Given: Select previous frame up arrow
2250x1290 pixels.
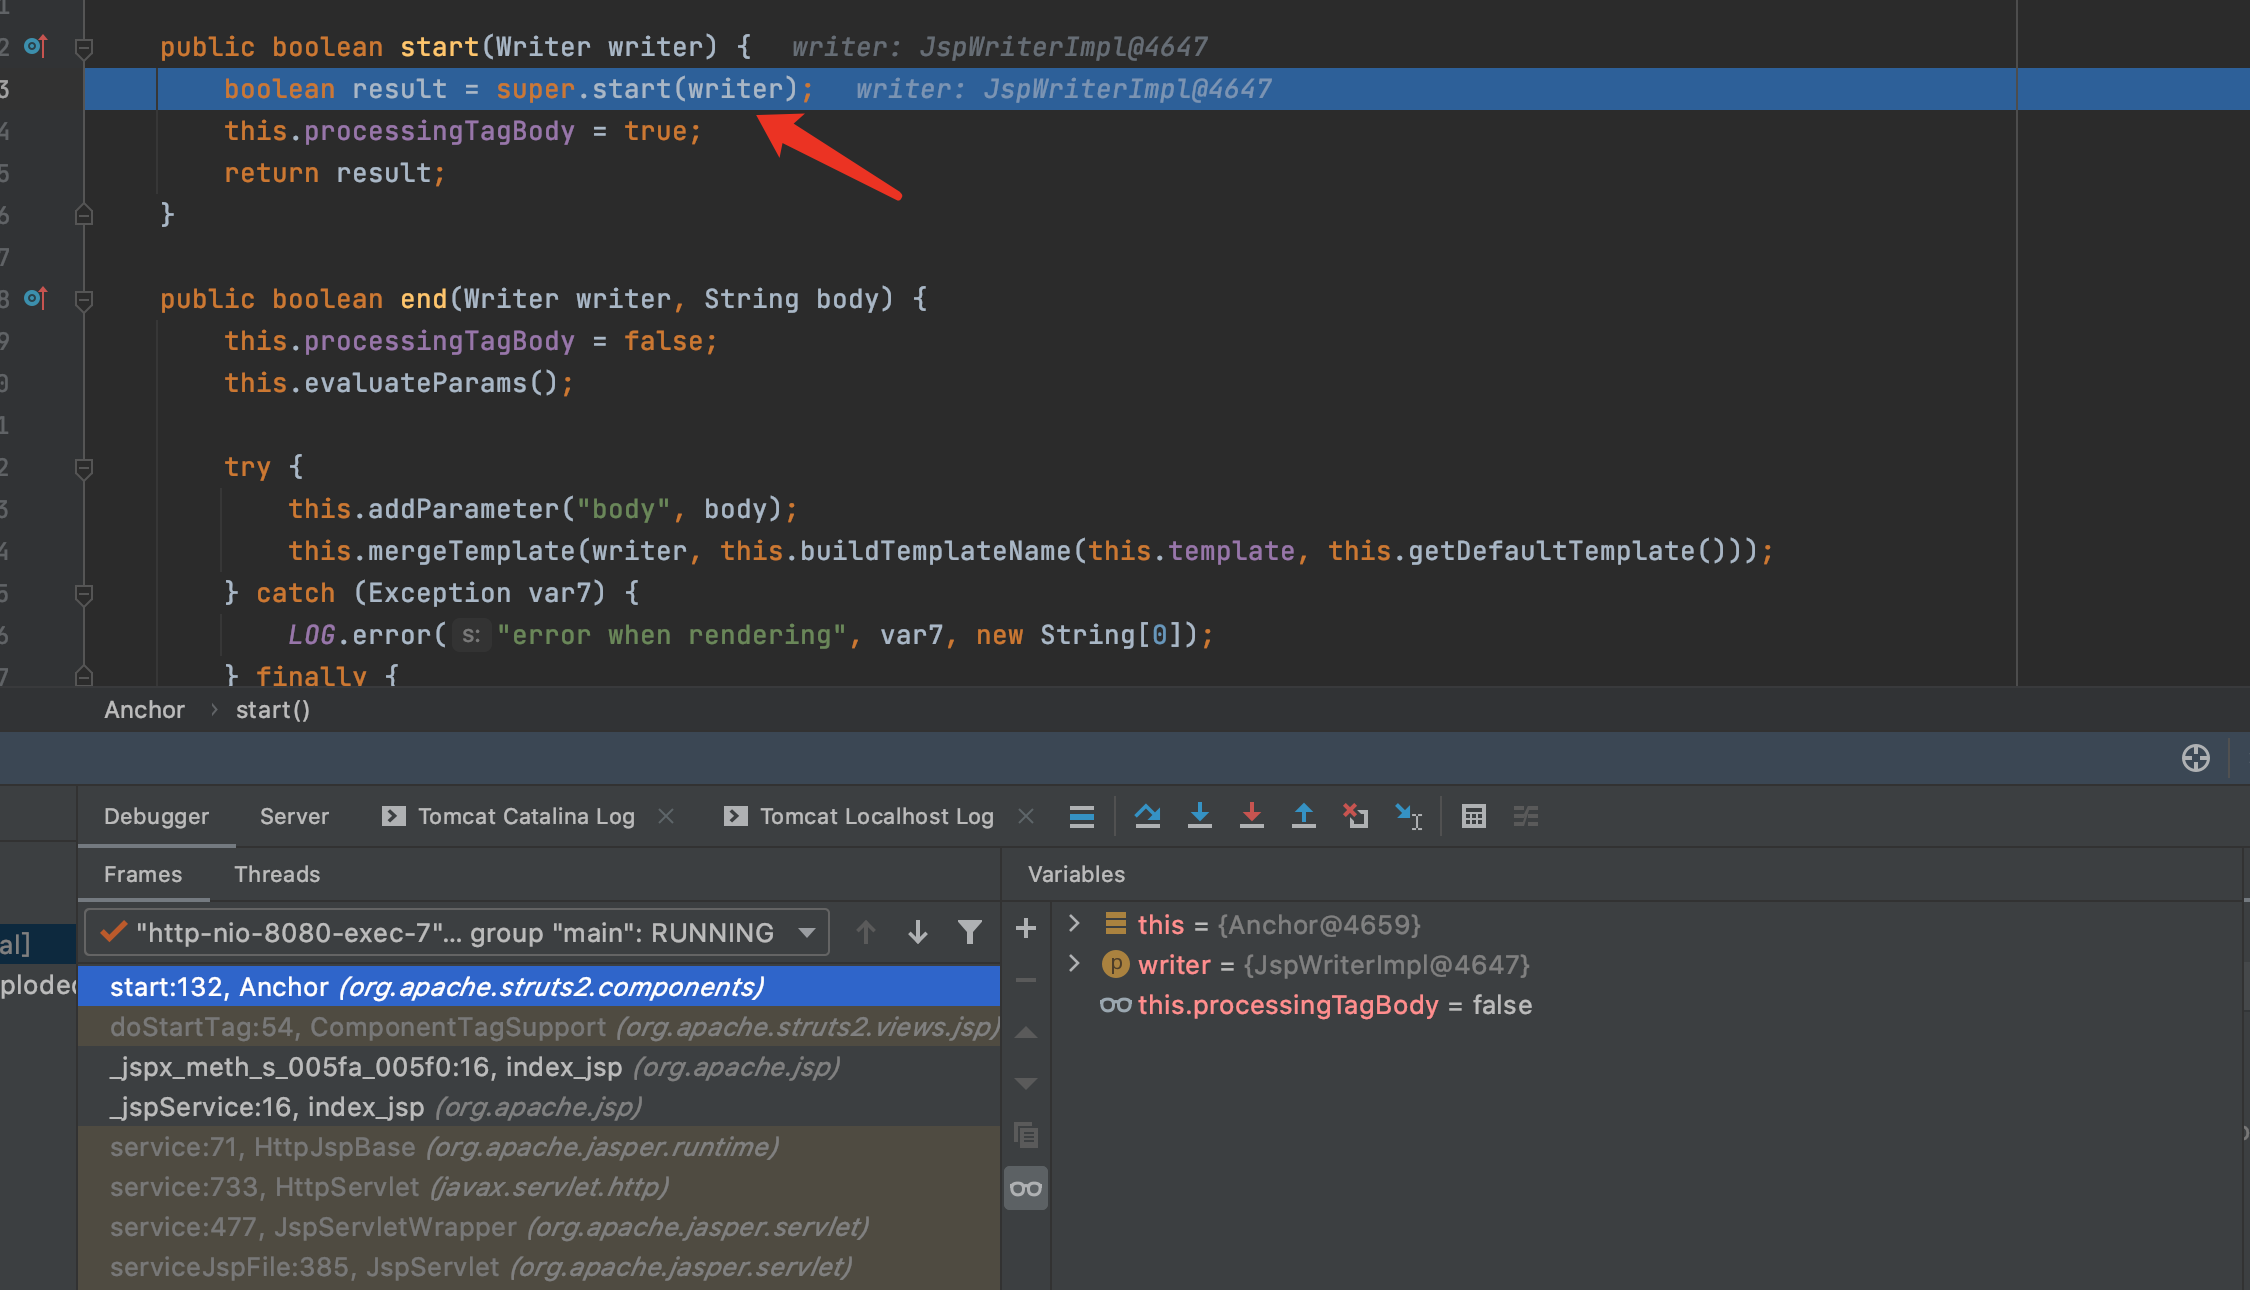Looking at the screenshot, I should pos(866,933).
